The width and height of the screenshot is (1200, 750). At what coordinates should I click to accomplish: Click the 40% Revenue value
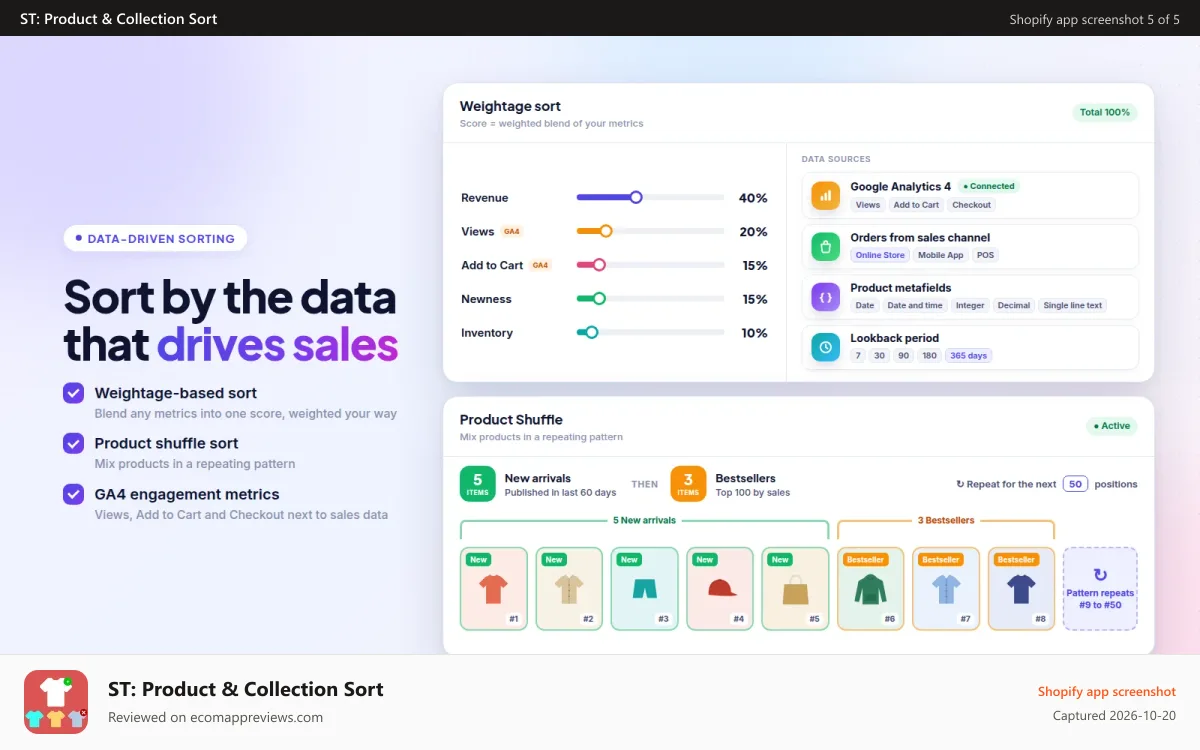click(753, 198)
